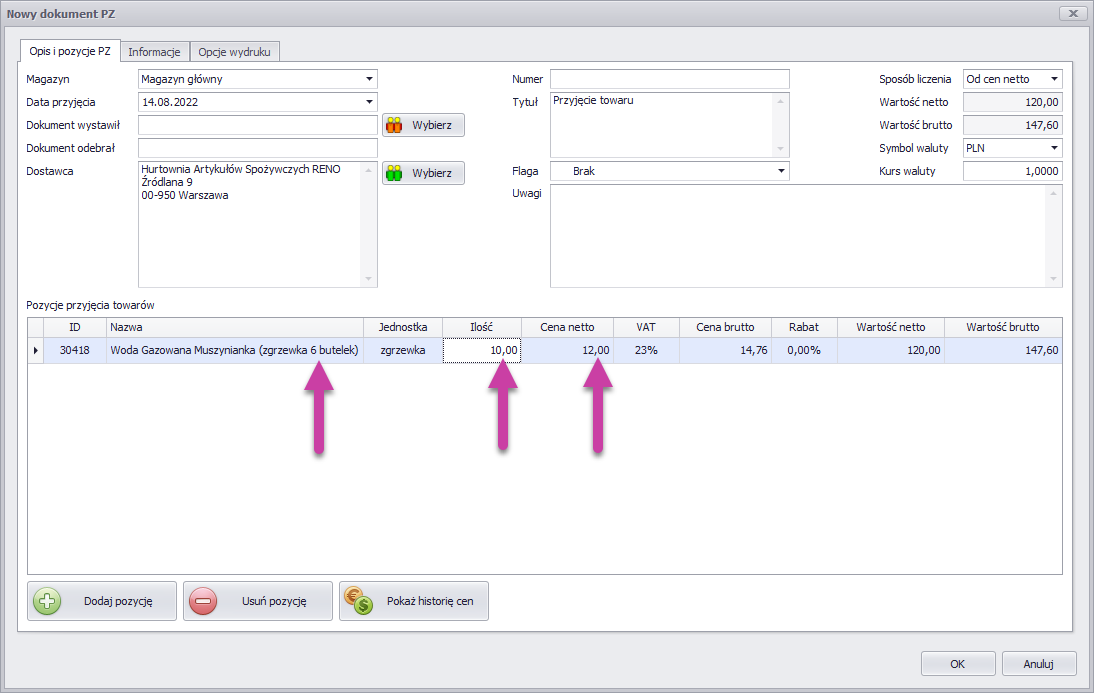Select the Woda Gazowana Muszynianka name cell
Screen dimensions: 1094x693
point(235,350)
